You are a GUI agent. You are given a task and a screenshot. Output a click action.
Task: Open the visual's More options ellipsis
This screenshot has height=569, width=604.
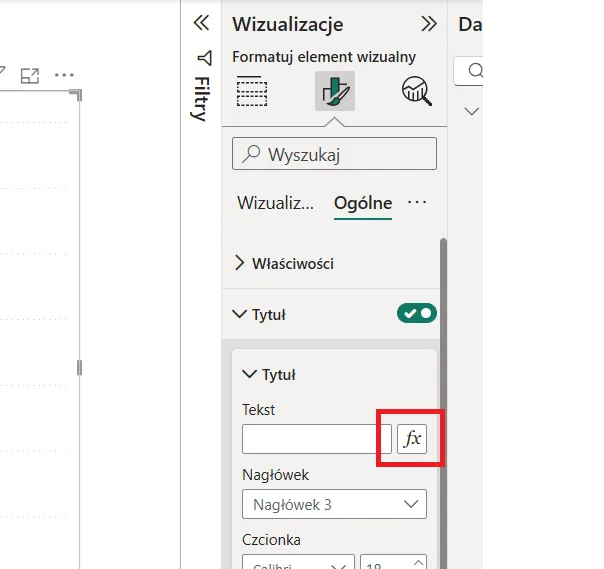tap(64, 75)
